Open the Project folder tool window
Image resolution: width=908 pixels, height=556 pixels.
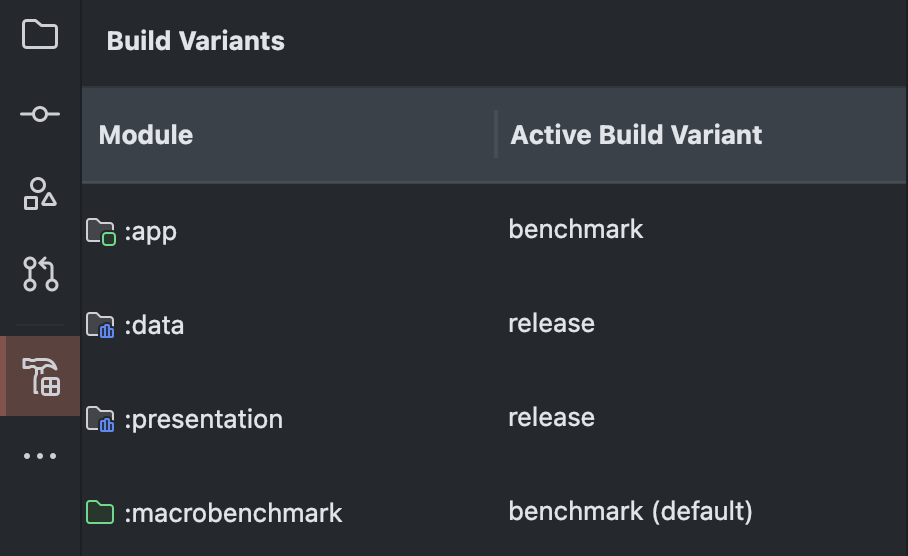[x=40, y=35]
